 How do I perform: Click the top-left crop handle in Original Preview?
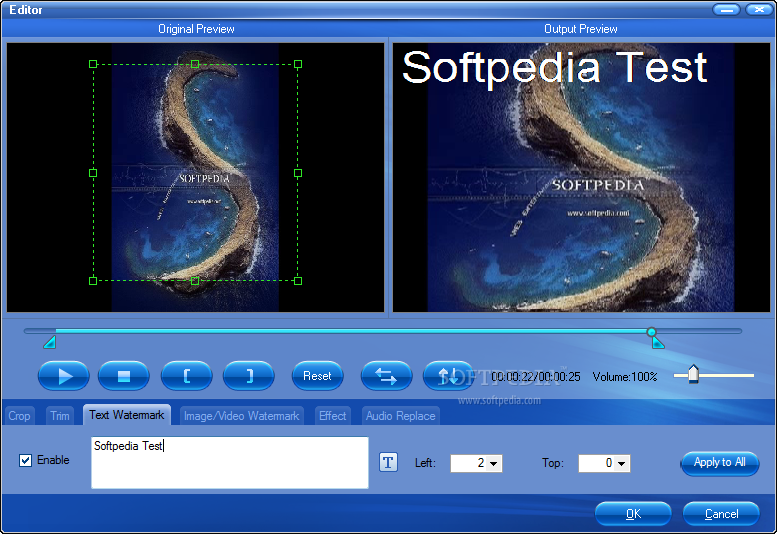(x=93, y=64)
